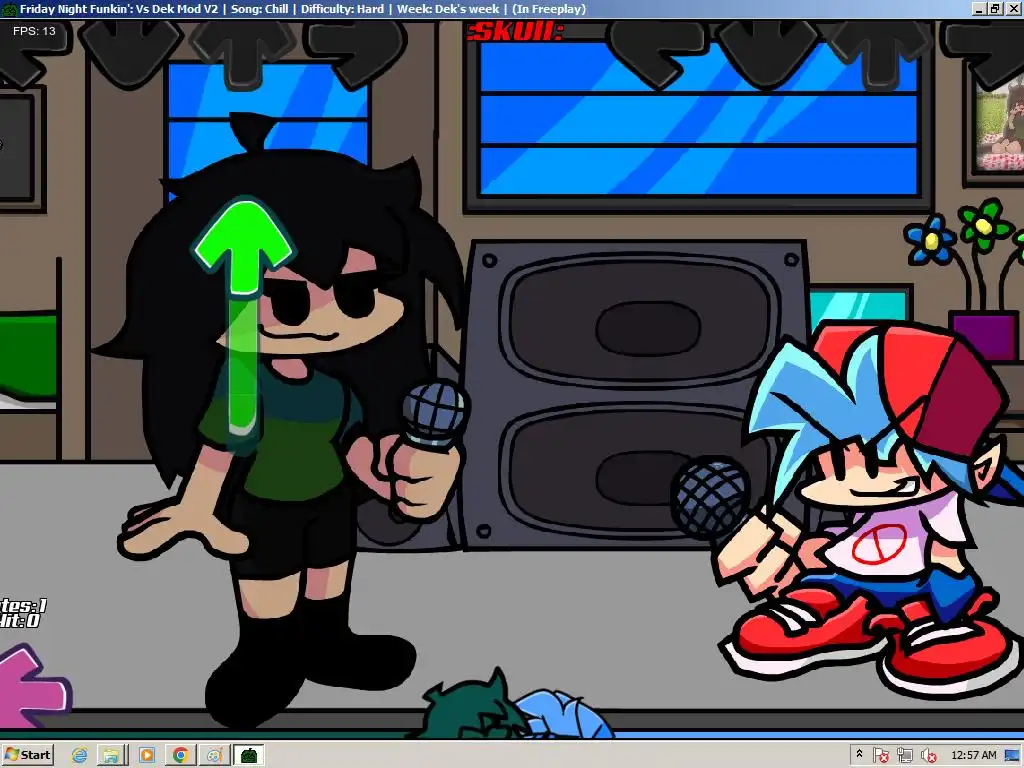Click the Dek character's microphone
Viewport: 1024px width, 768px height.
point(435,415)
